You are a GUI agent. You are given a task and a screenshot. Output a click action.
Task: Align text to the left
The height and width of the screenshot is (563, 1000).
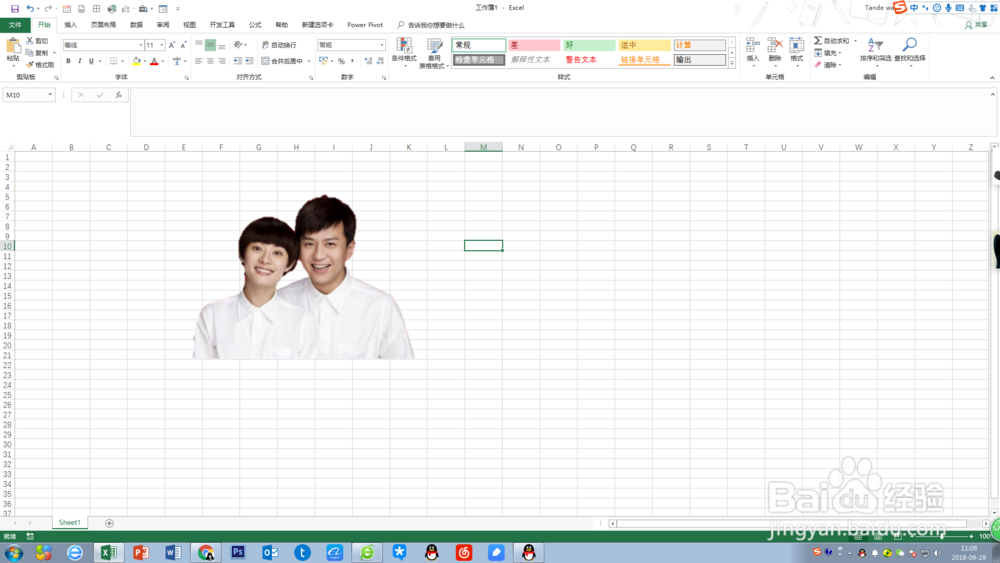pyautogui.click(x=198, y=61)
